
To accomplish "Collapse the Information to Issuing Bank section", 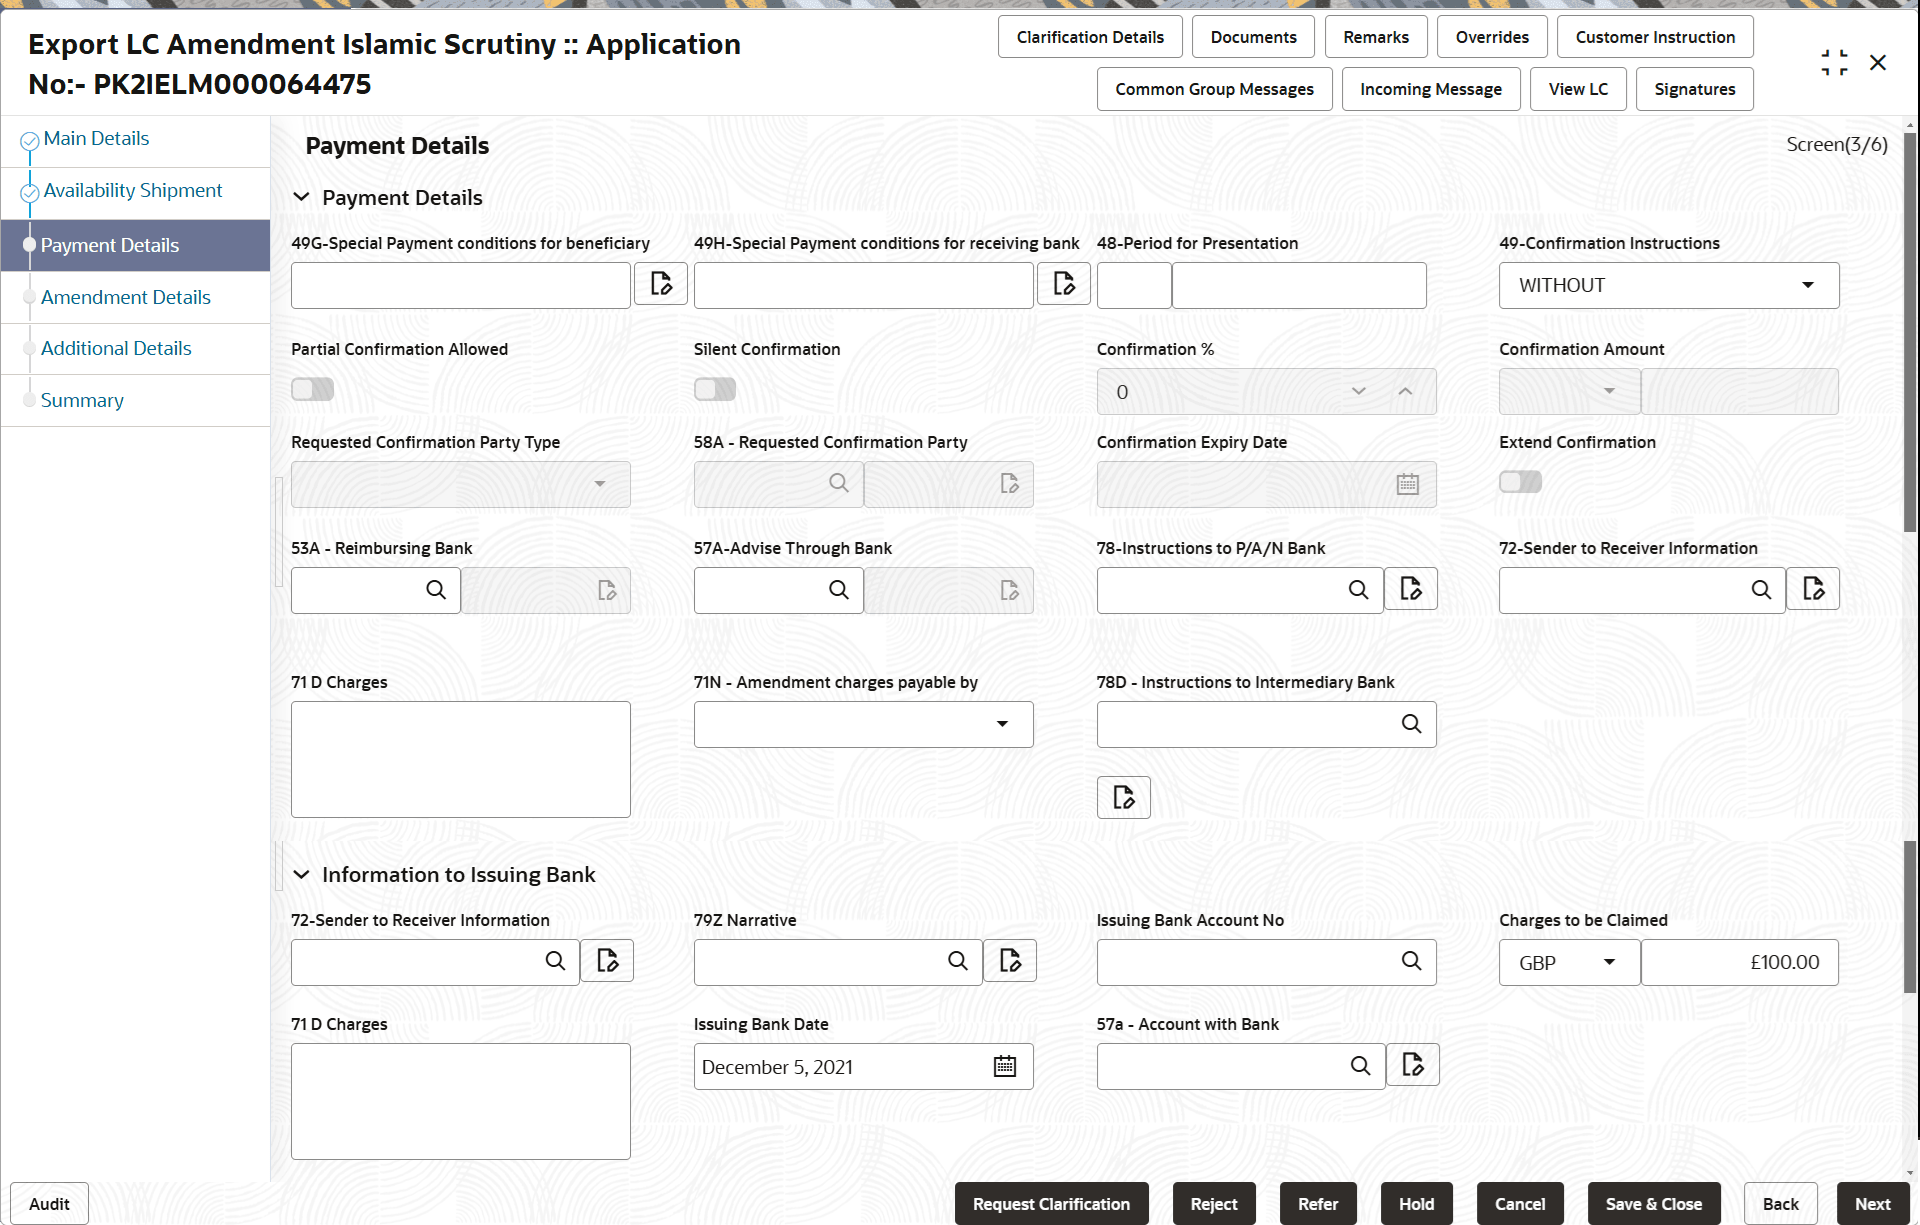I will 302,873.
